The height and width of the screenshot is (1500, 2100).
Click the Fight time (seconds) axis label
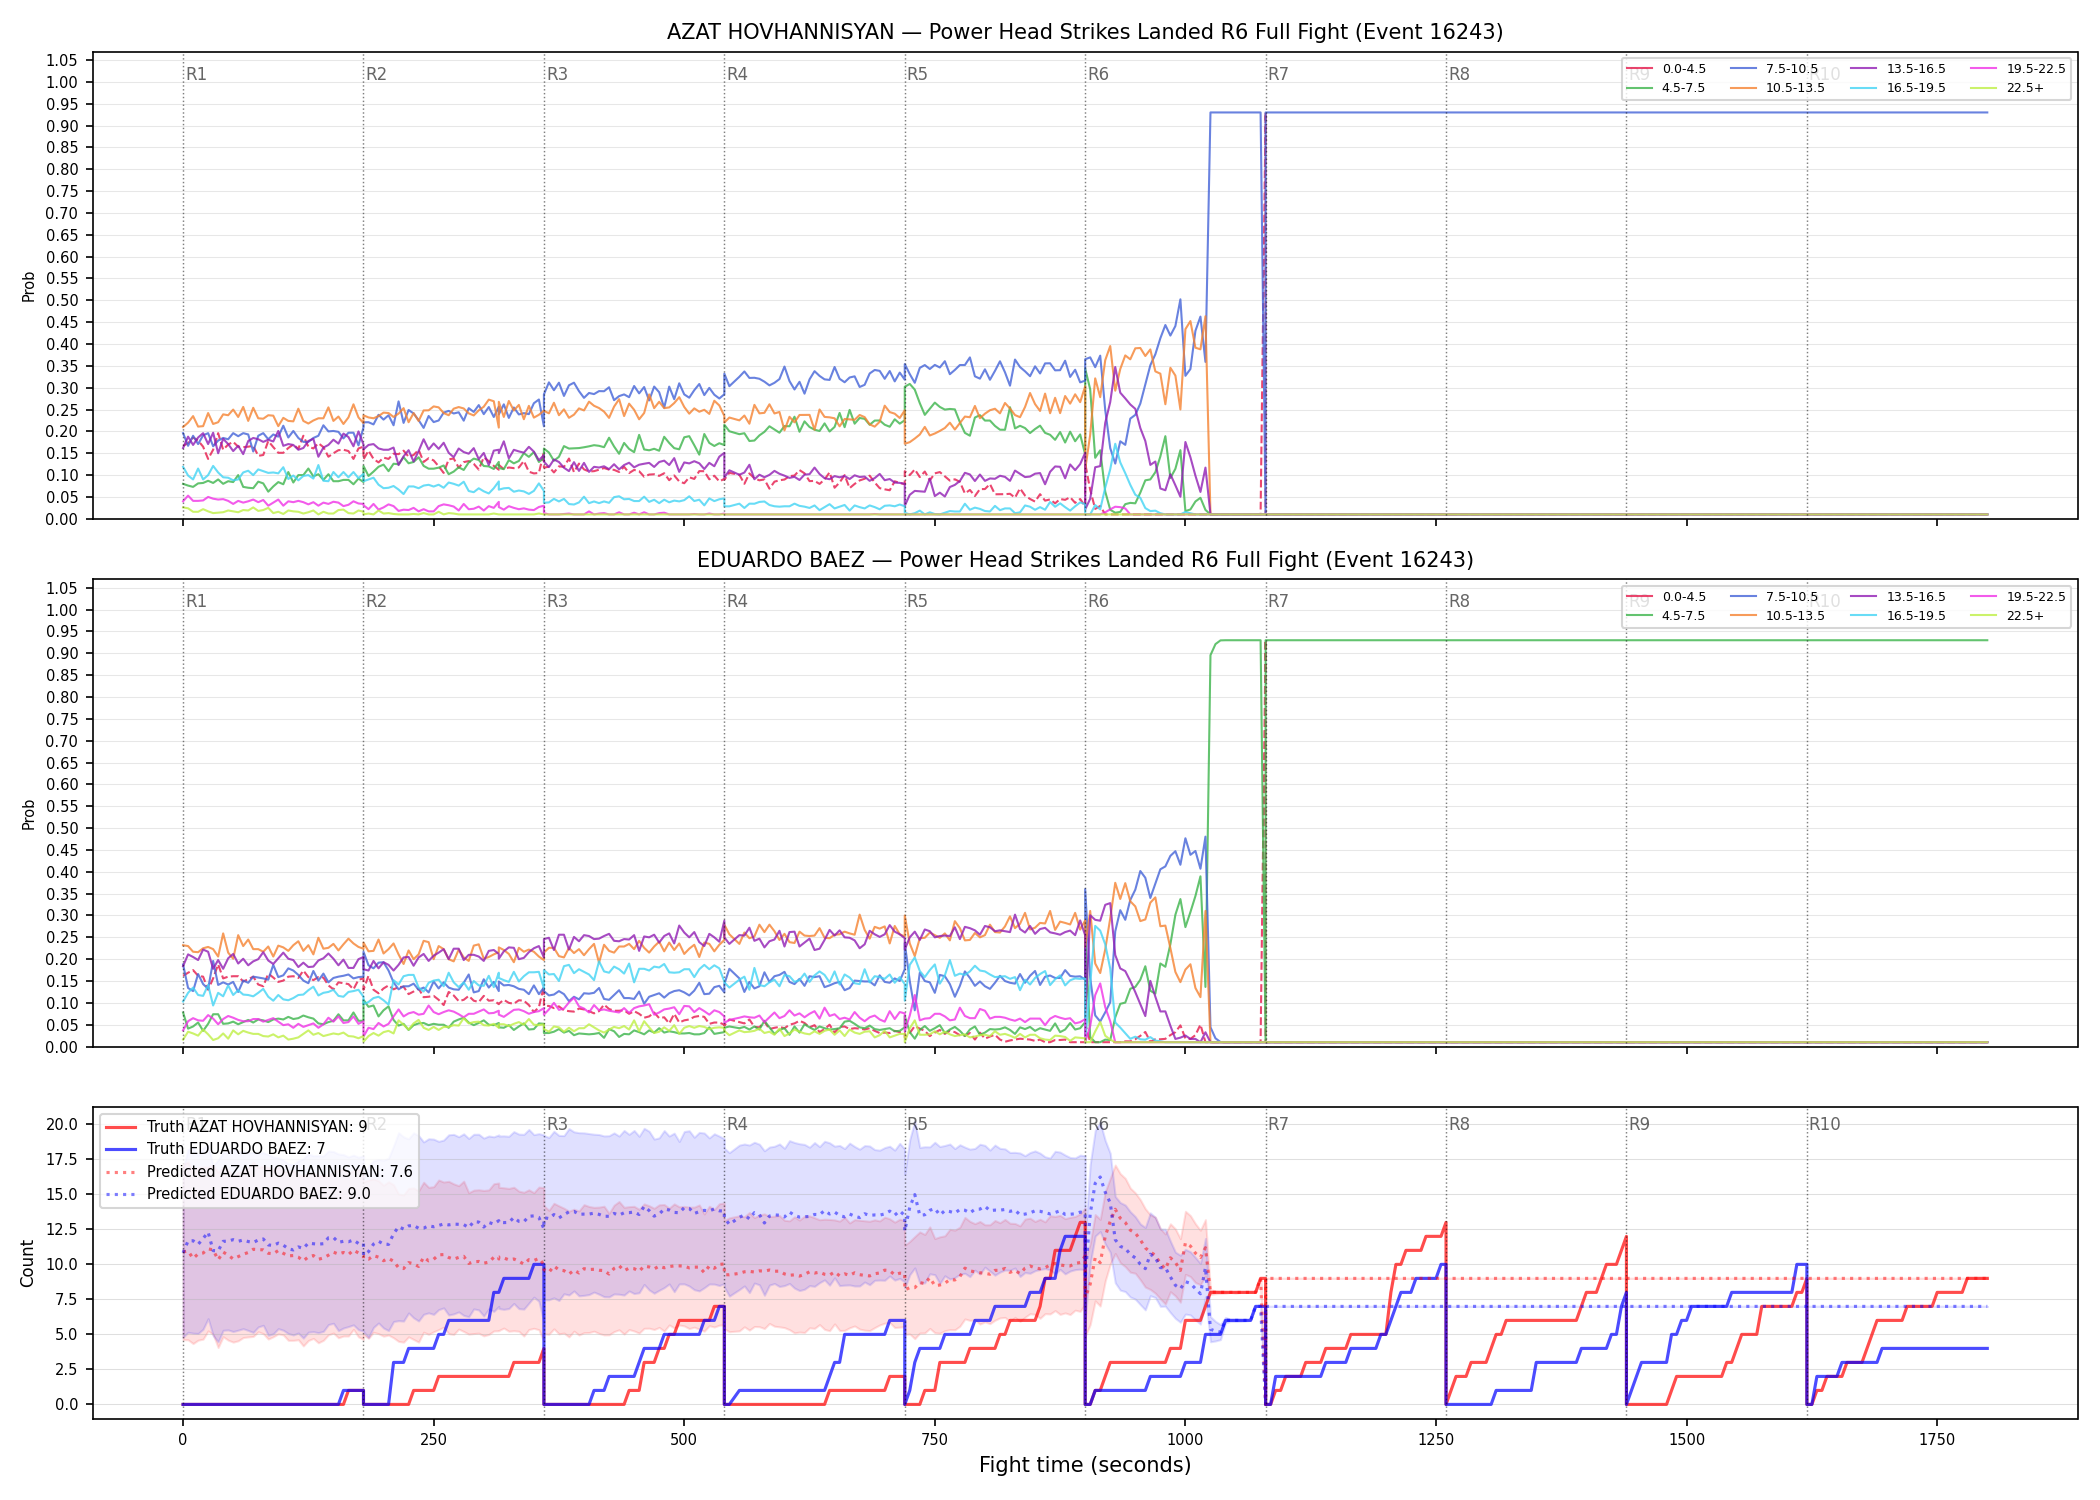pyautogui.click(x=1085, y=1465)
